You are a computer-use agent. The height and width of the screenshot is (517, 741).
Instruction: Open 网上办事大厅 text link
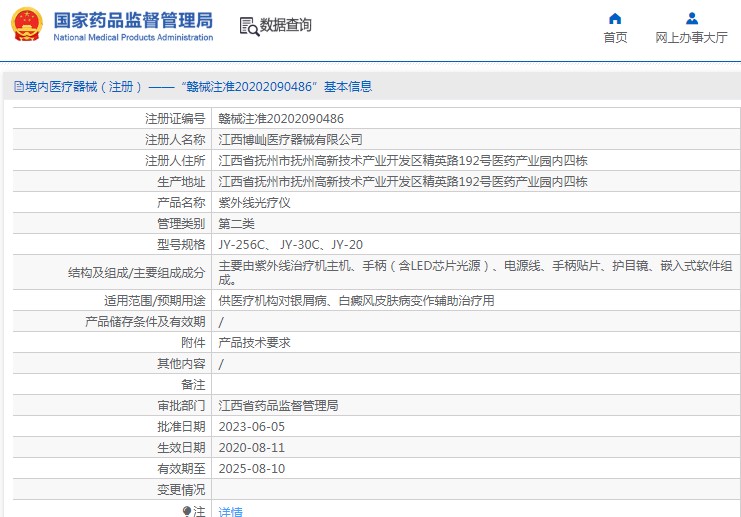691,37
